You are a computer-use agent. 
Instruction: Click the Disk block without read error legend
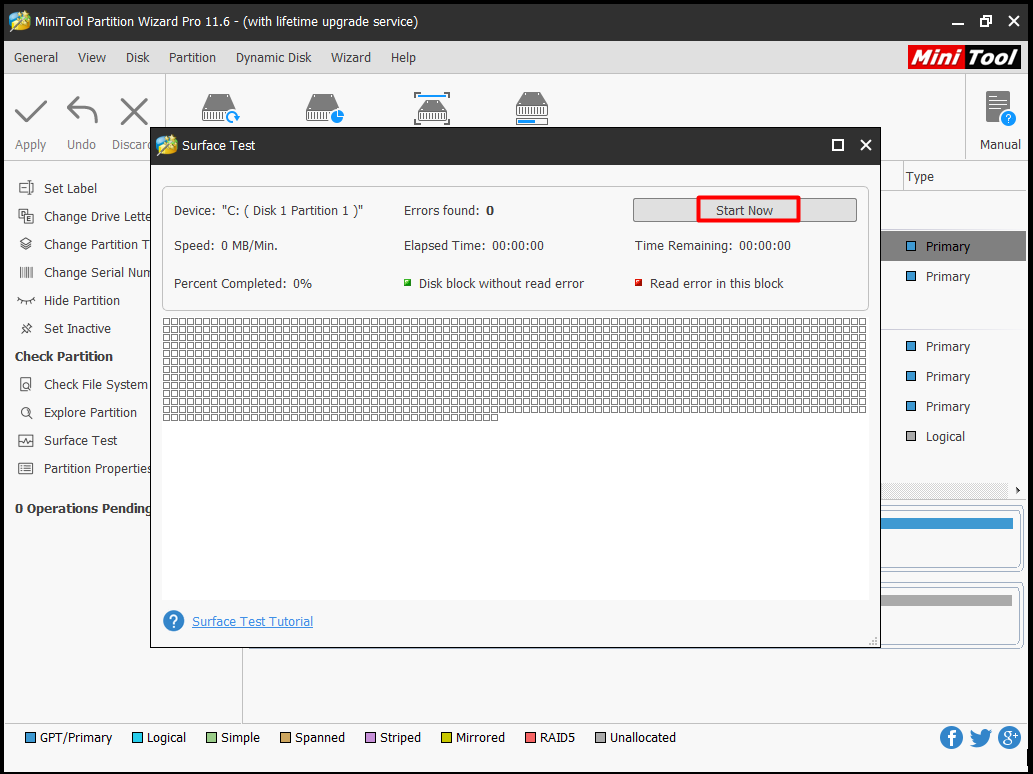493,284
